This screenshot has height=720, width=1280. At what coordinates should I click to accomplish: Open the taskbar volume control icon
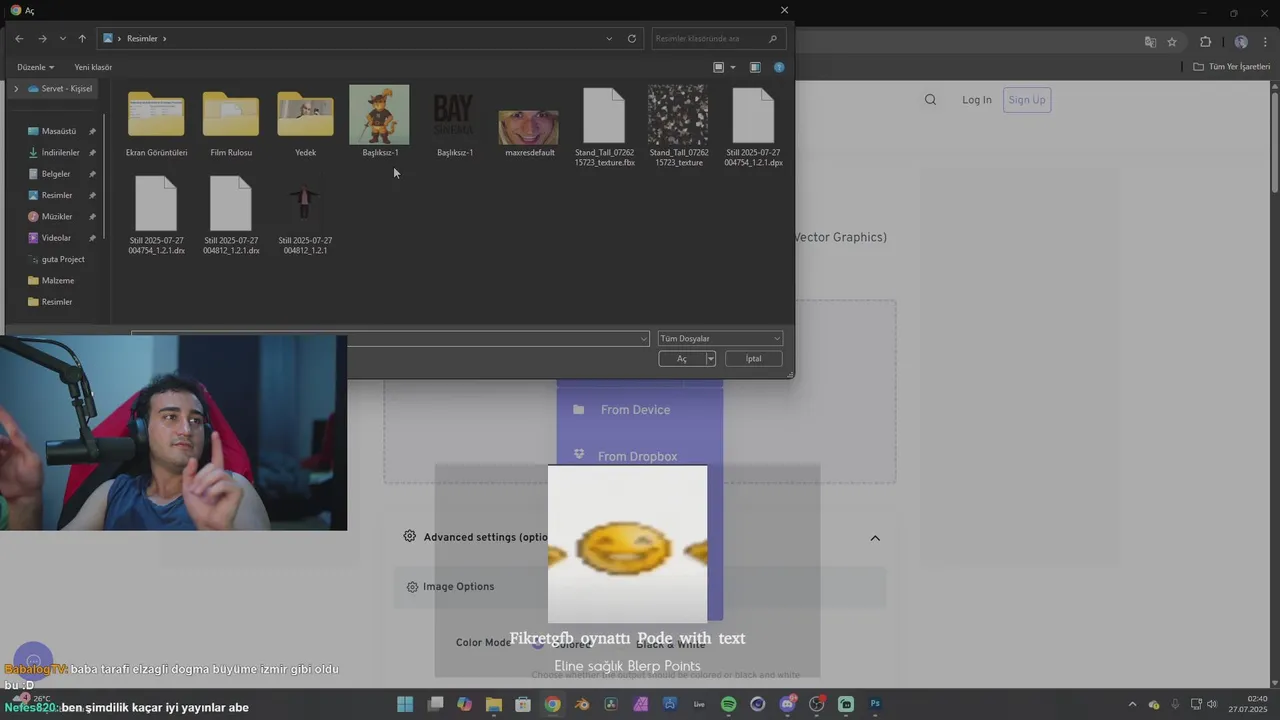(1212, 704)
